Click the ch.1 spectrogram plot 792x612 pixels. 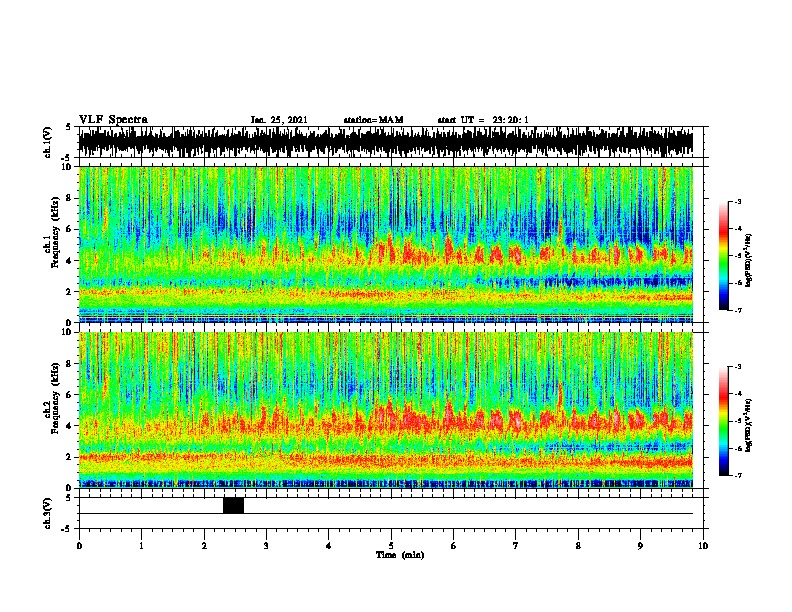click(386, 244)
